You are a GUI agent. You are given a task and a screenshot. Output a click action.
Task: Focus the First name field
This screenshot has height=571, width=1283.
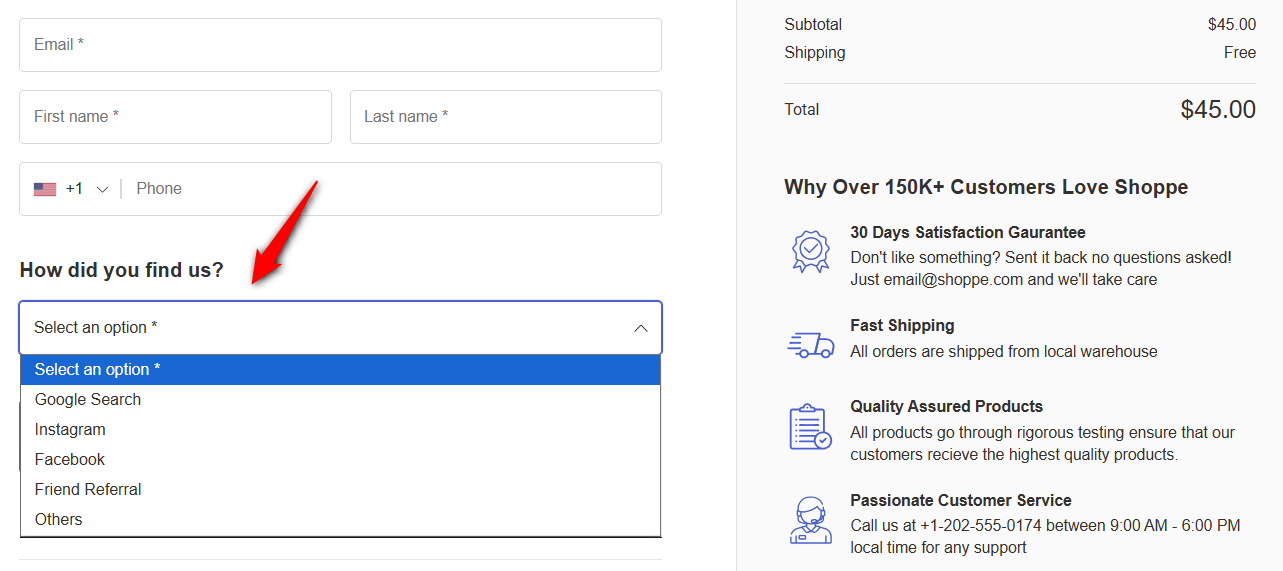[175, 117]
